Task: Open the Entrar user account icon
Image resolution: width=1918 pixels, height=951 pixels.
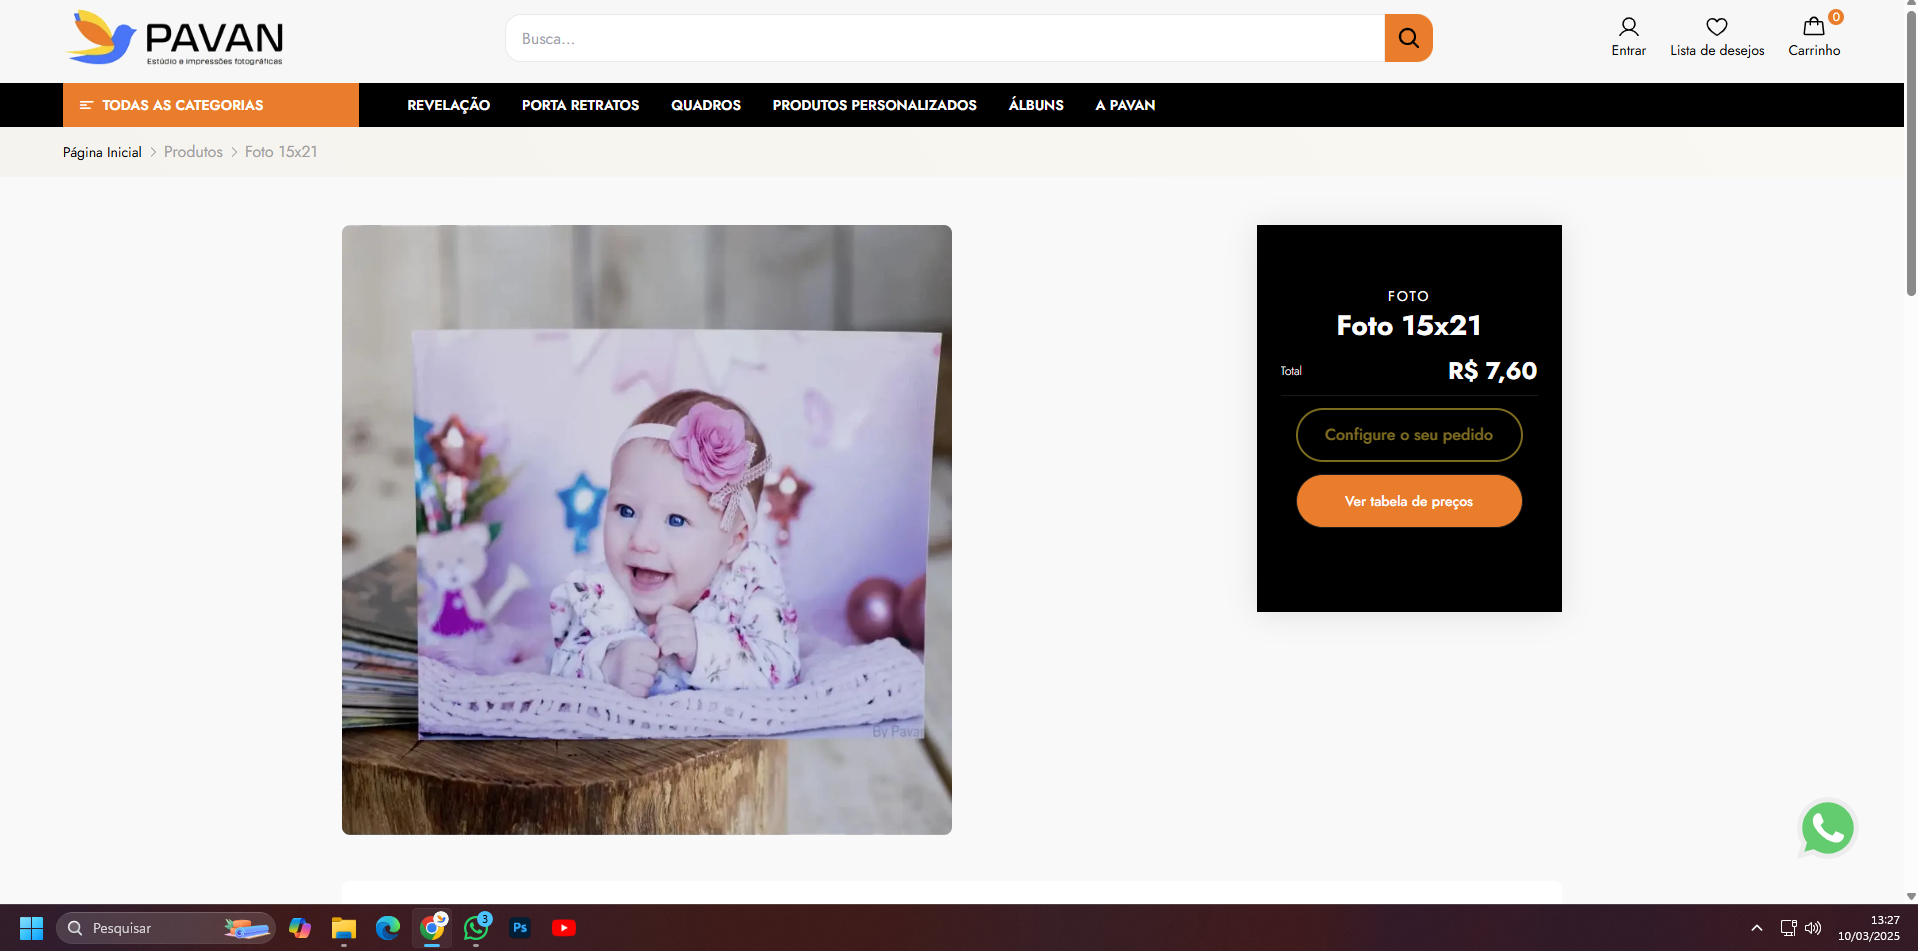Action: tap(1628, 27)
